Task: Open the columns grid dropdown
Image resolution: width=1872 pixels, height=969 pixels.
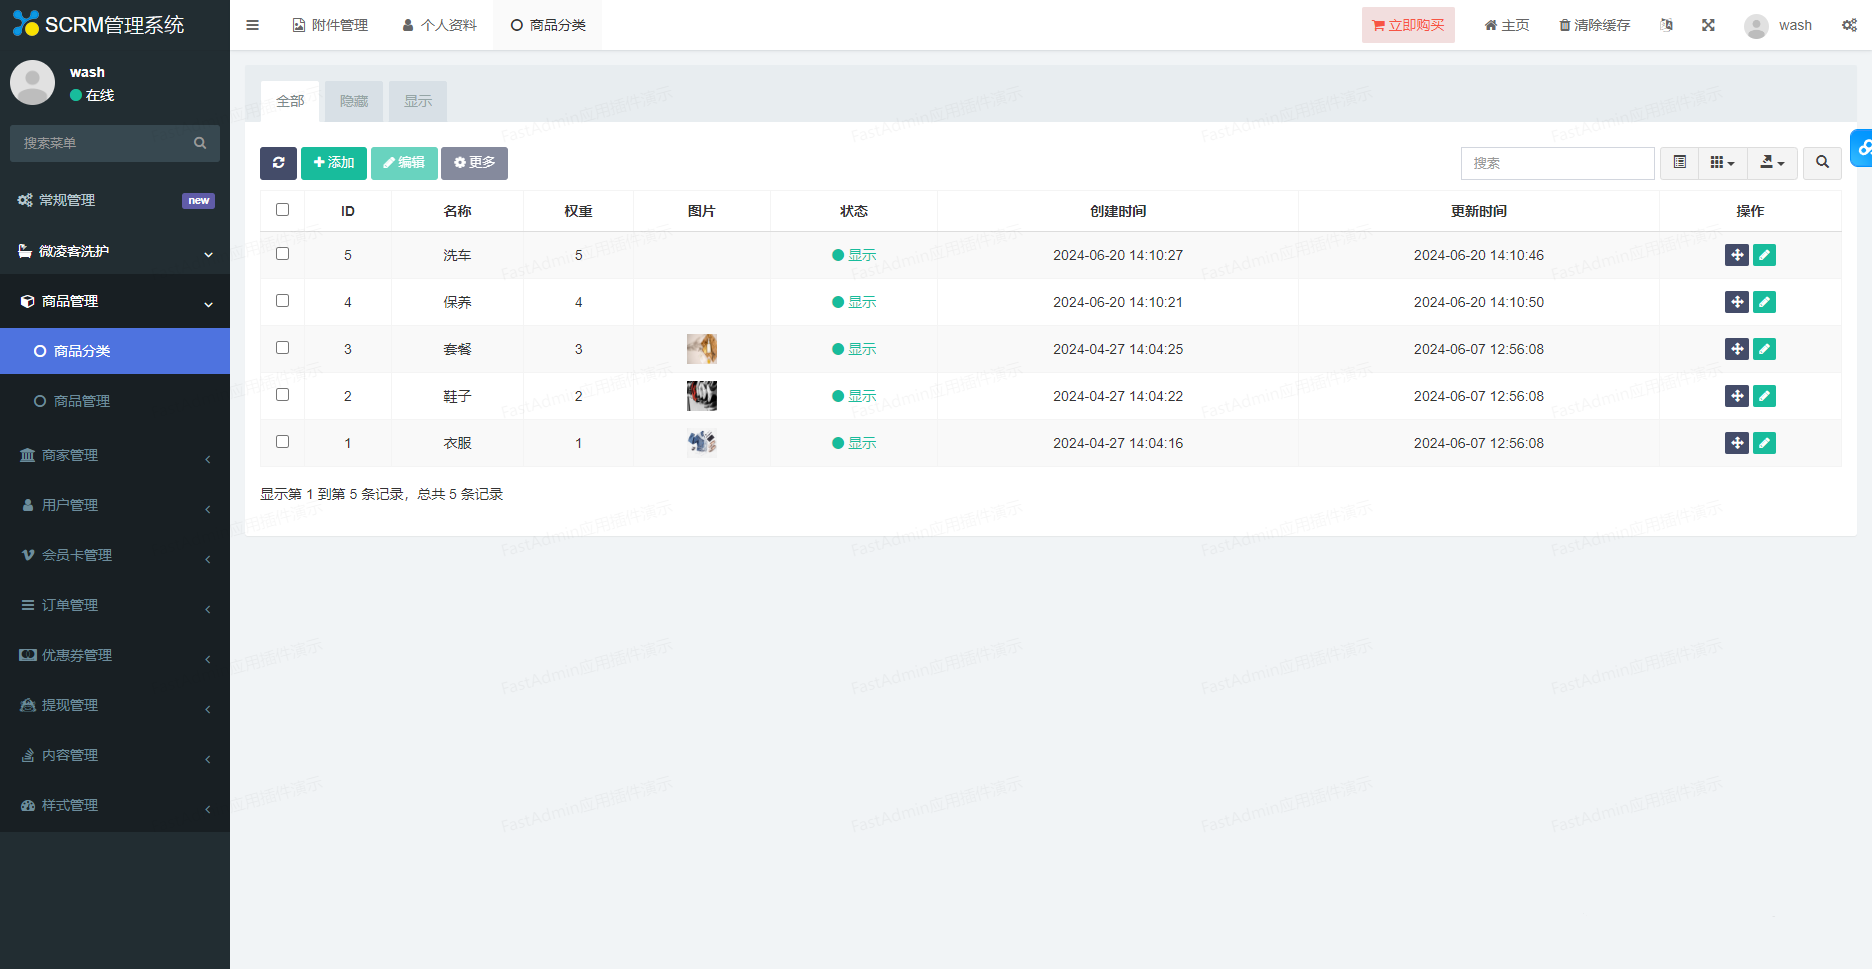Action: tap(1722, 163)
